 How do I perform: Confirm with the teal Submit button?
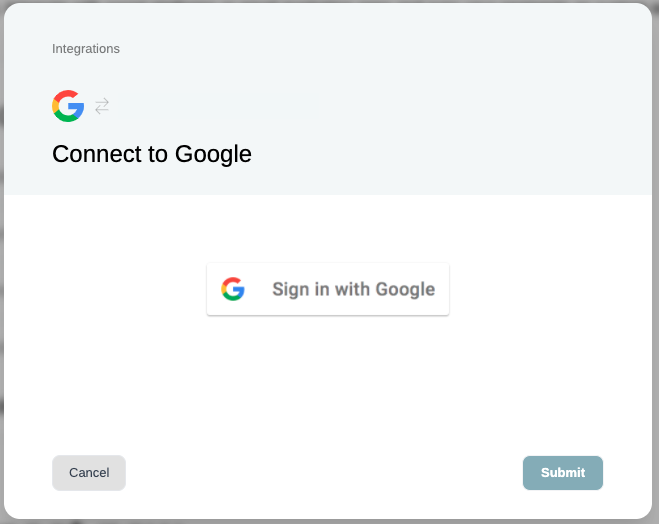pos(563,473)
